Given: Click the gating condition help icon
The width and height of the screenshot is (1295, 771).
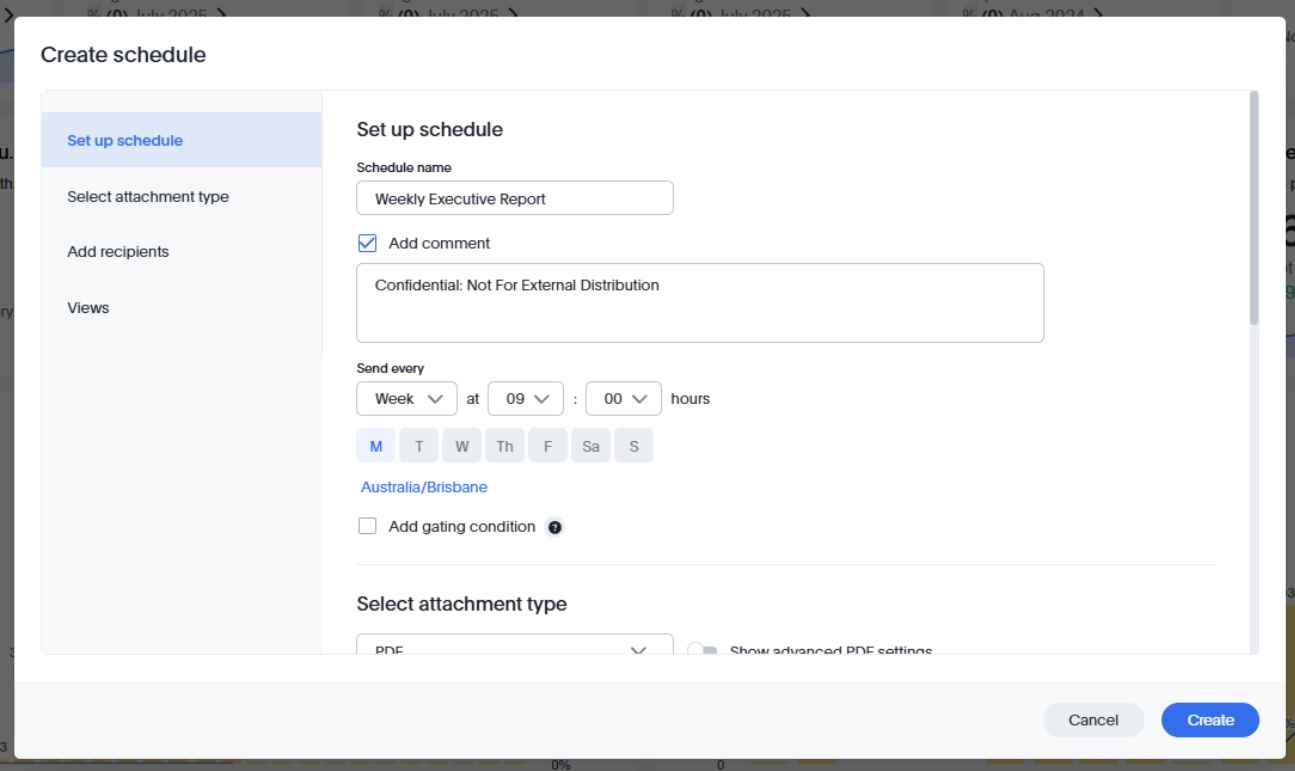Looking at the screenshot, I should click(x=554, y=527).
